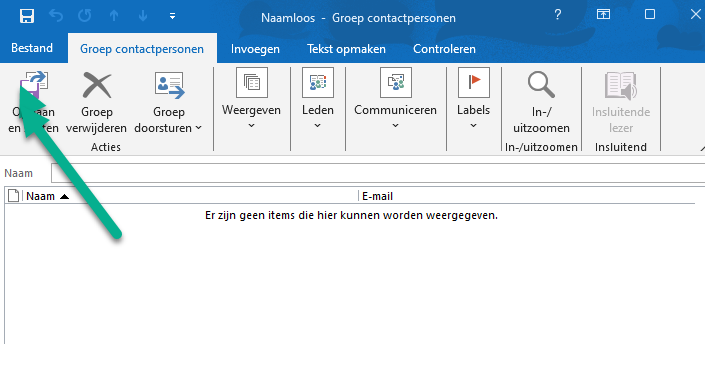This screenshot has width=705, height=382.
Task: Open Labels flag dropdown
Action: pyautogui.click(x=473, y=99)
